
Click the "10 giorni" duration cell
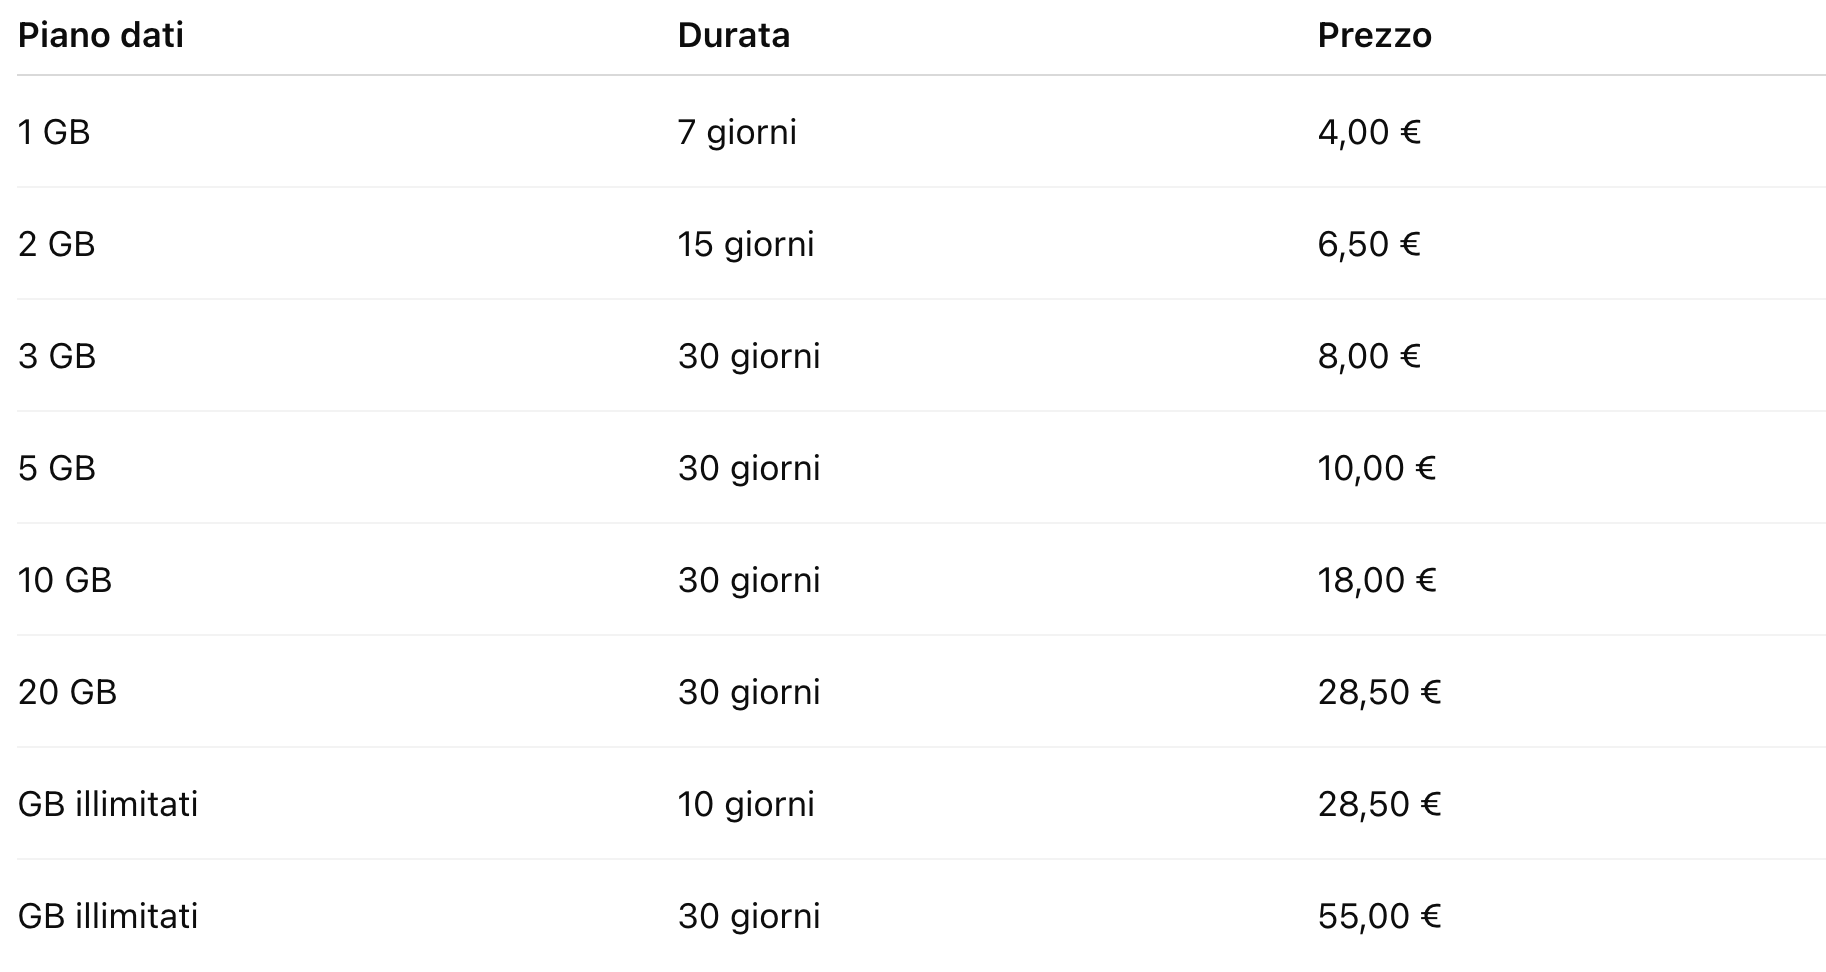coord(746,804)
